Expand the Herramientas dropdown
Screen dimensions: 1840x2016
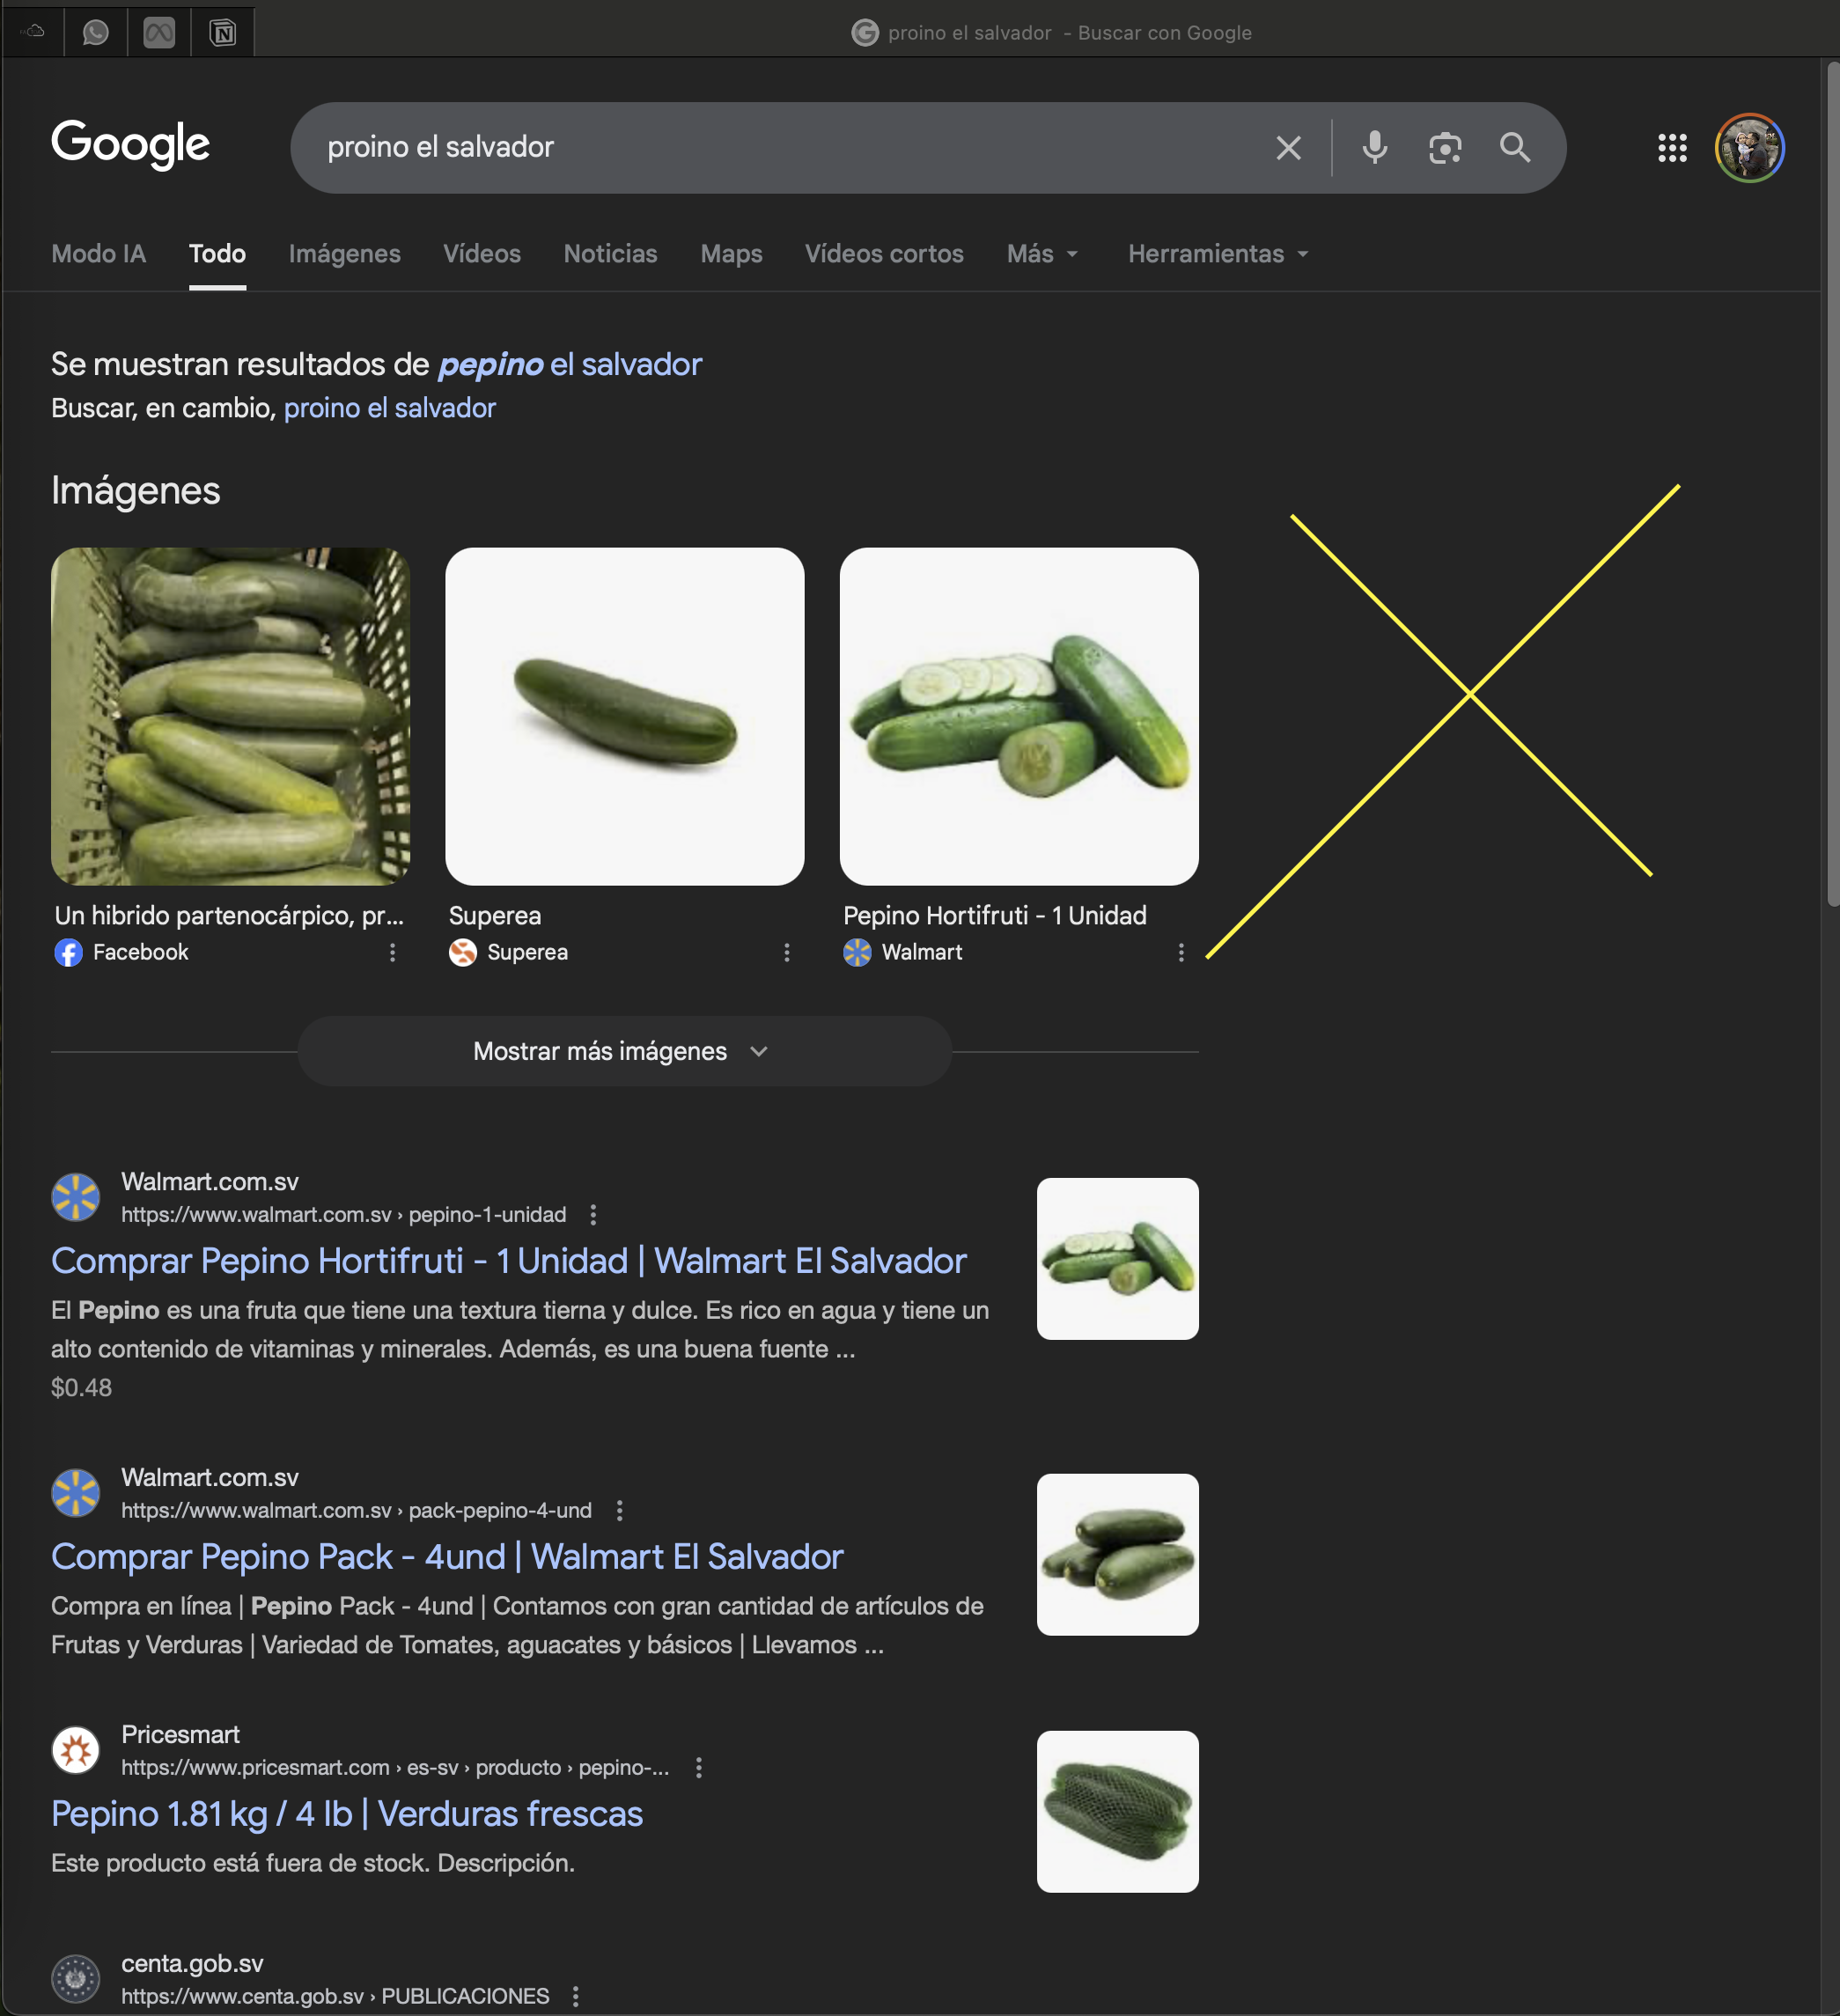1218,254
